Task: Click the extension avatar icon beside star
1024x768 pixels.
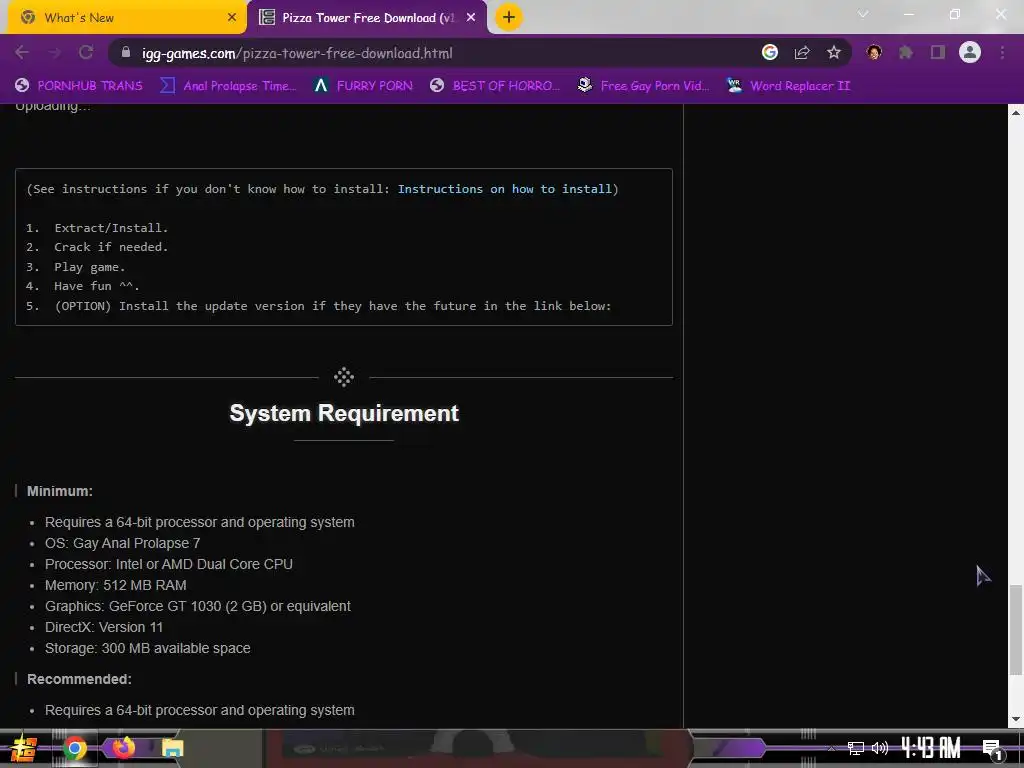Action: point(874,53)
